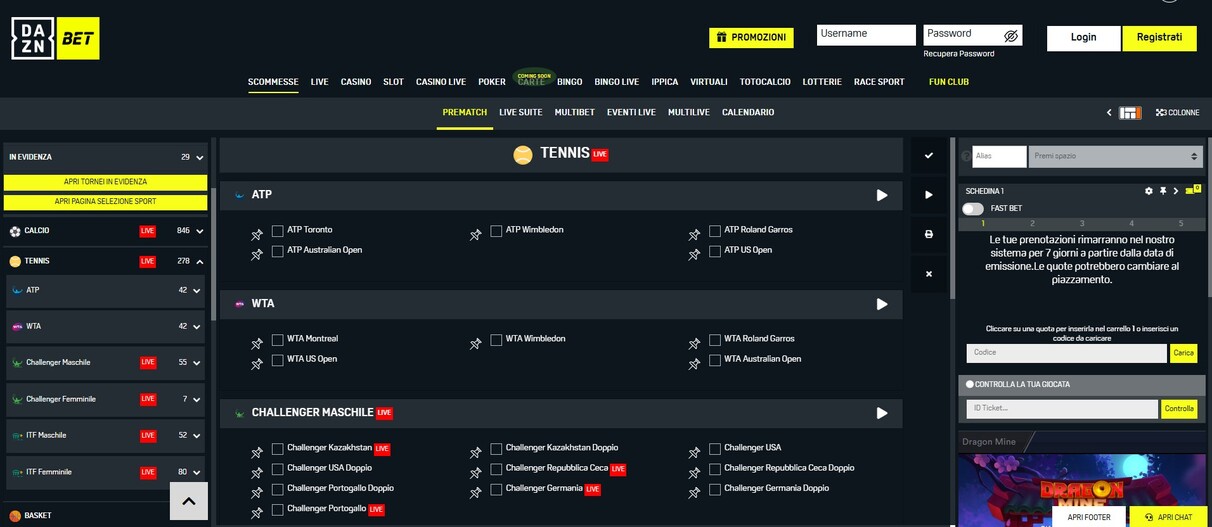
Task: Click Apri Pagina Selezione Sport button
Action: (x=105, y=202)
